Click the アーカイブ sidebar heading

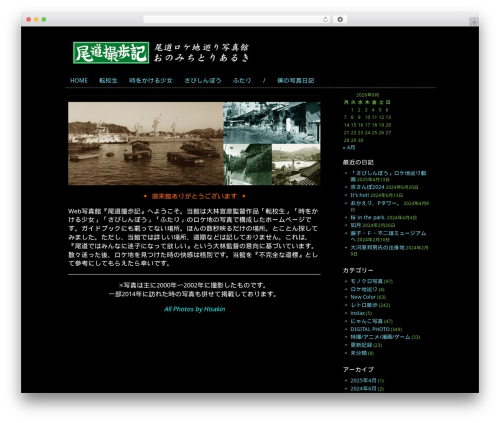tap(358, 369)
